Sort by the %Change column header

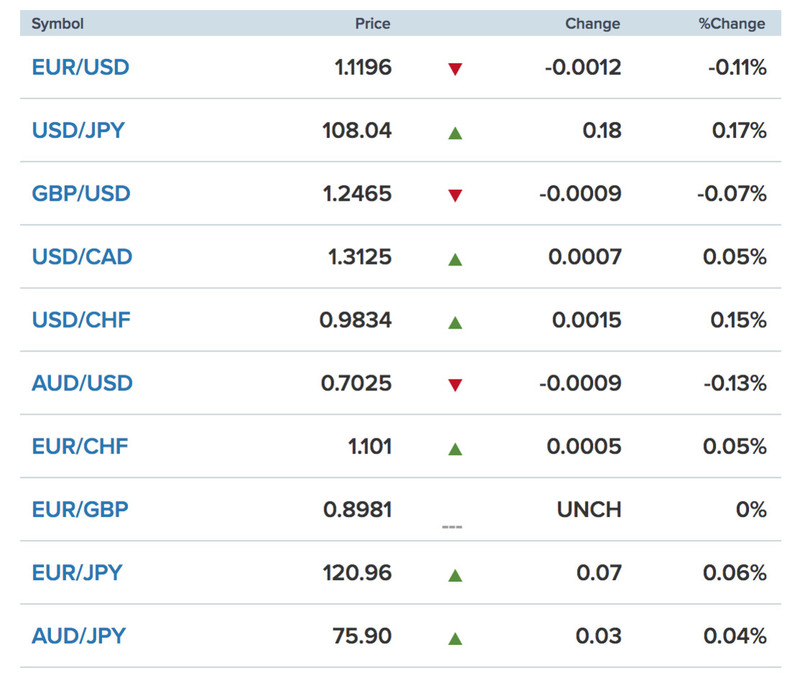click(732, 24)
